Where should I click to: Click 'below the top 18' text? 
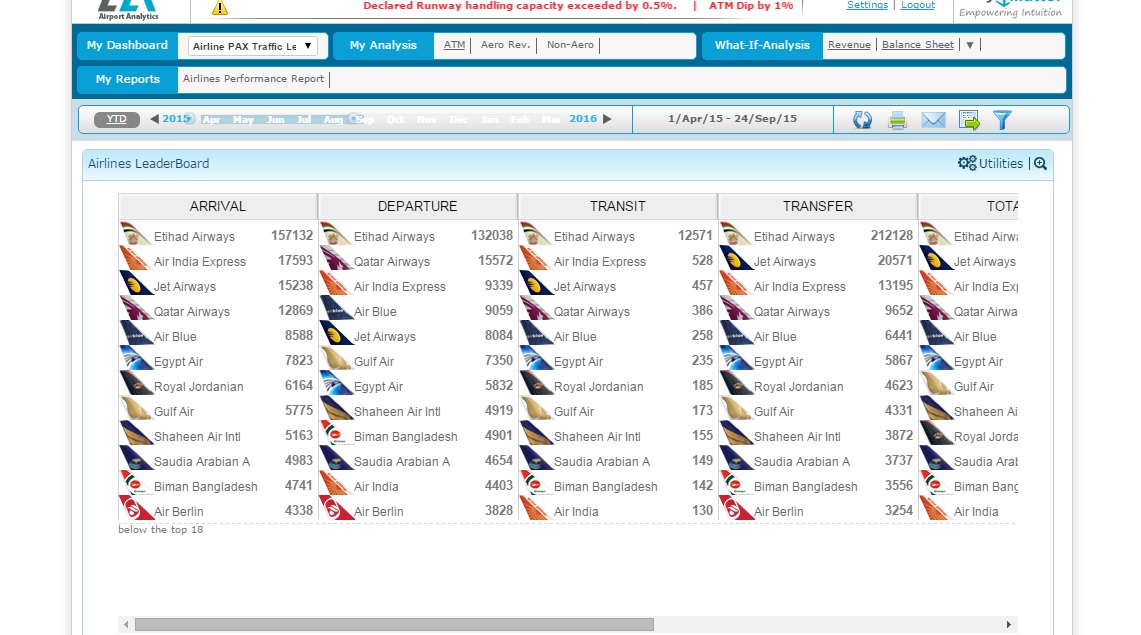tap(161, 530)
